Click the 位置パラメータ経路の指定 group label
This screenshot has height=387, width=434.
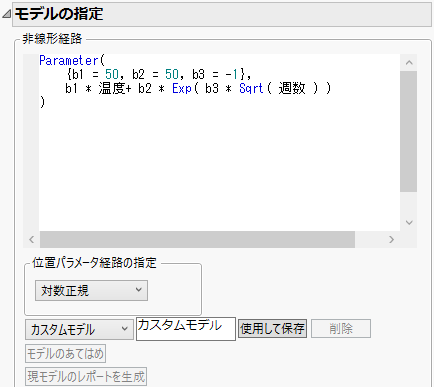click(94, 263)
